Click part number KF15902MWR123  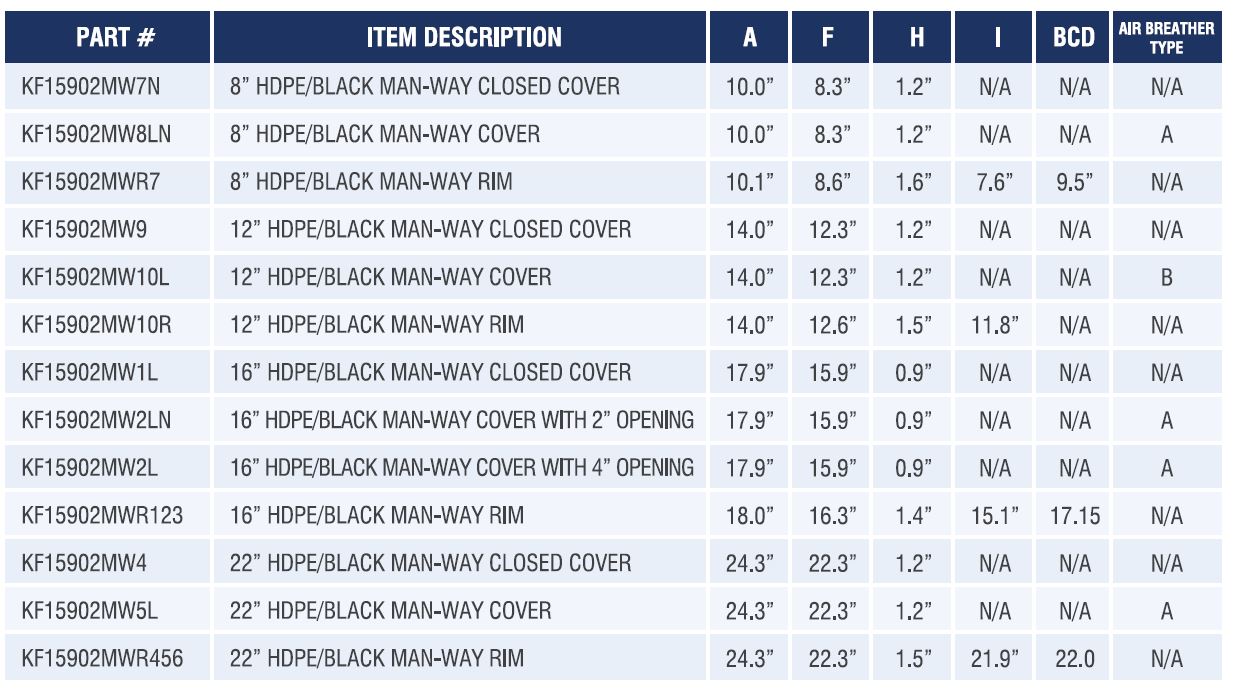pos(102,516)
